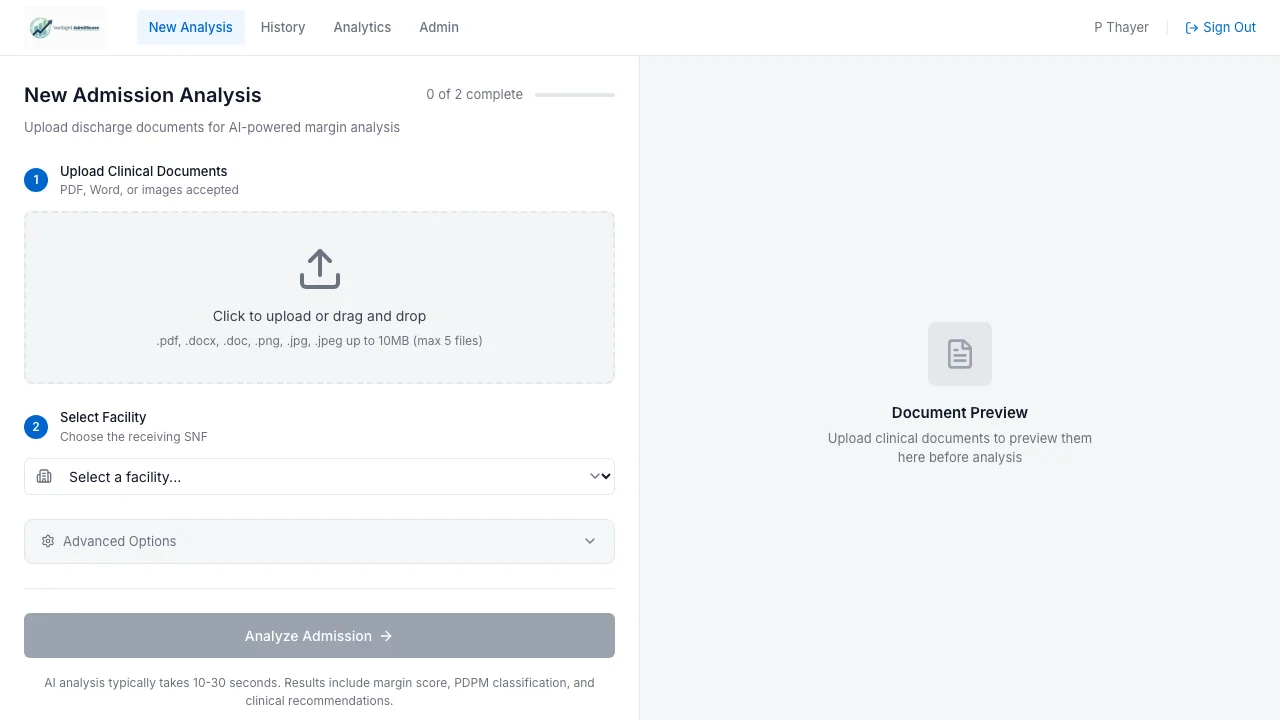
Task: Click the building icon in the facility selector
Action: (44, 476)
